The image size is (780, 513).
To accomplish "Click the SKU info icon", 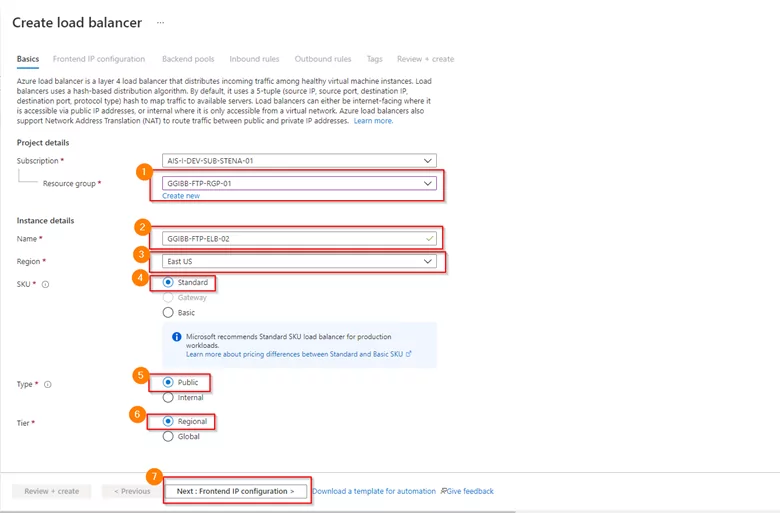I will pyautogui.click(x=45, y=285).
